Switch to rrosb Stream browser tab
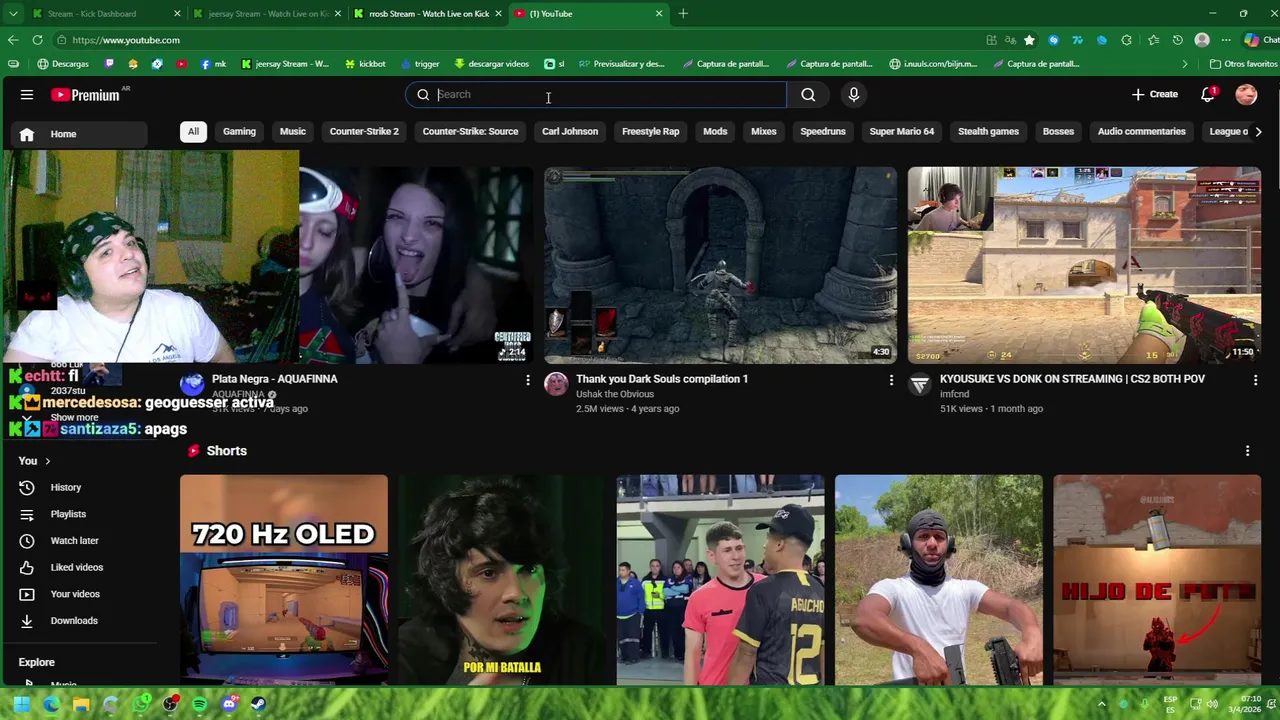 tap(428, 14)
